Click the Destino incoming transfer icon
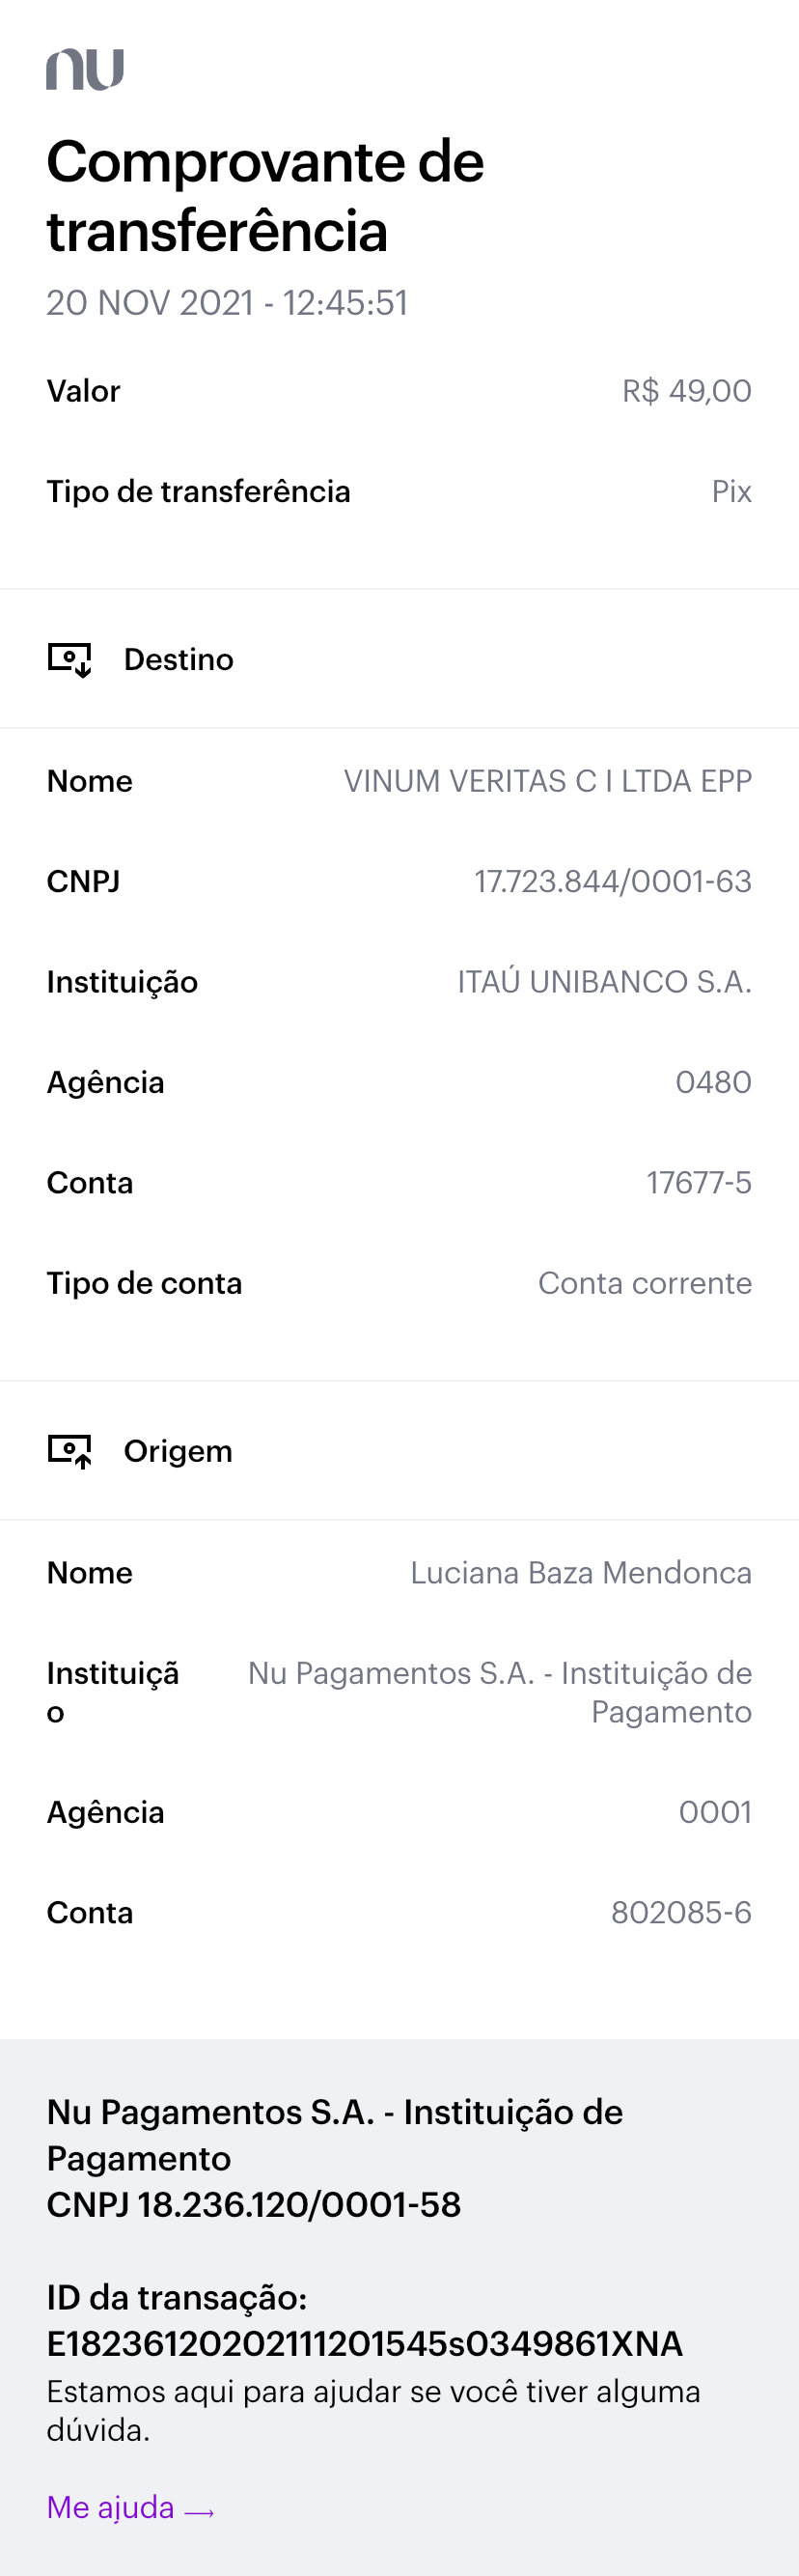Image resolution: width=799 pixels, height=2576 pixels. coord(70,660)
